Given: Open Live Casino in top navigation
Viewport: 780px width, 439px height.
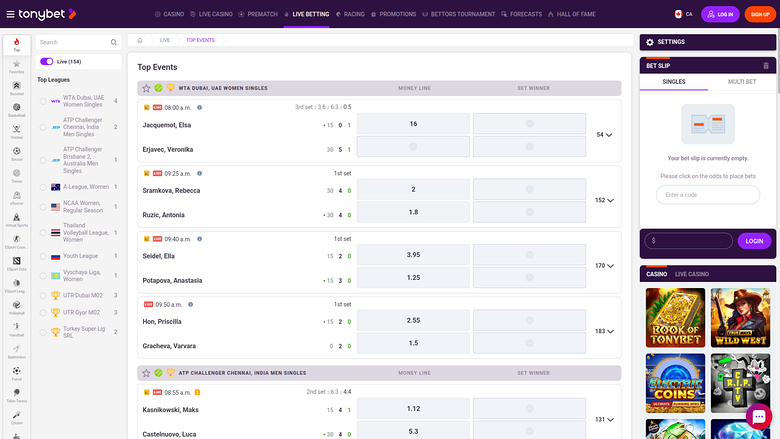Looking at the screenshot, I should (211, 14).
